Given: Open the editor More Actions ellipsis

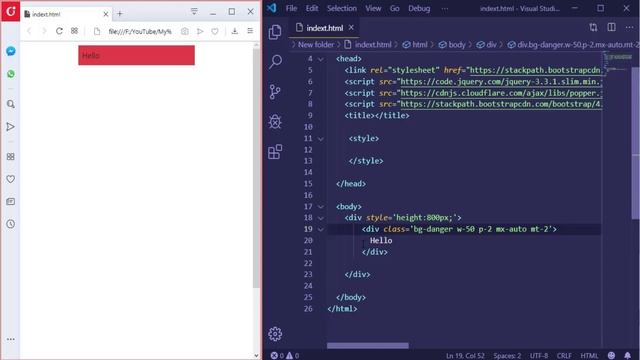Looking at the screenshot, I should [629, 27].
